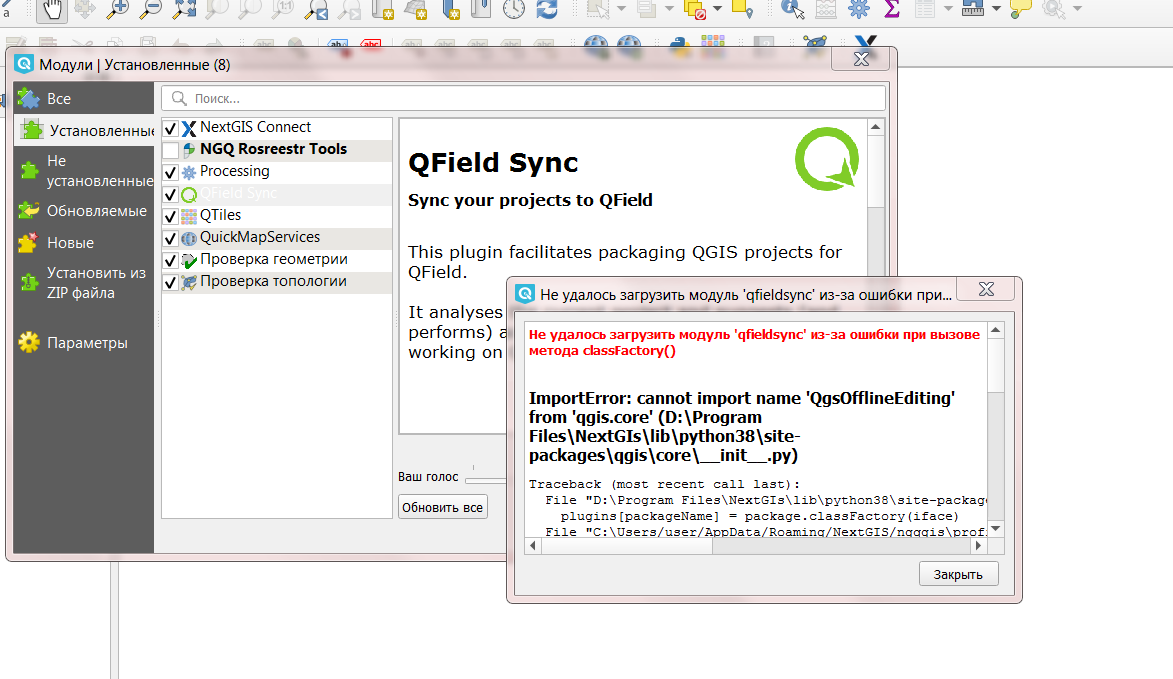Viewport: 1173px width, 679px height.
Task: Expand the deselect features dropdown arrow
Action: tap(717, 9)
